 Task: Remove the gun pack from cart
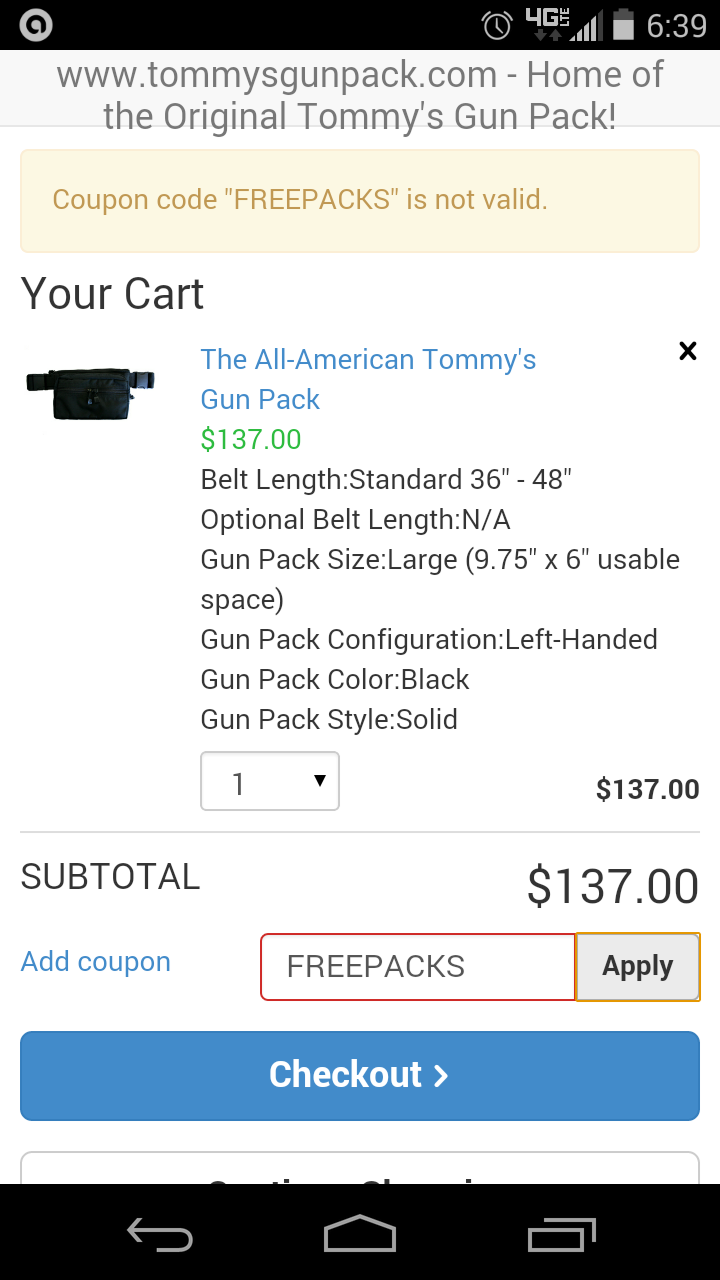point(687,351)
